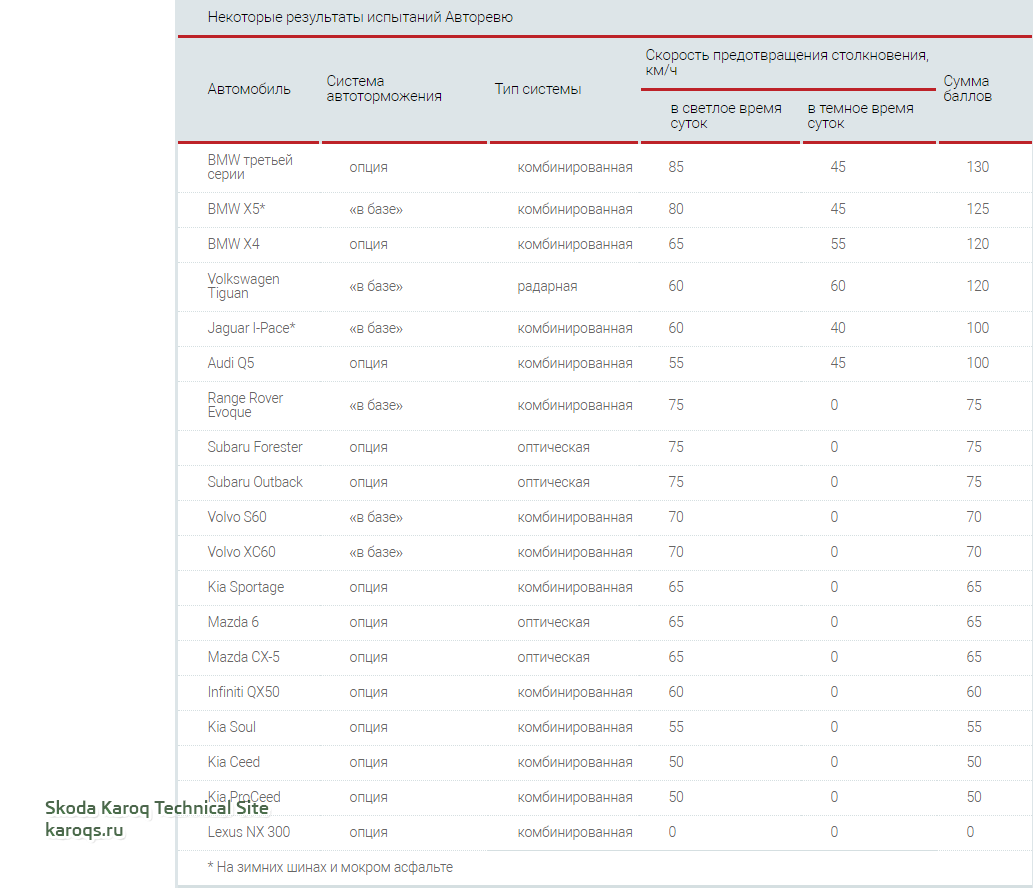The height and width of the screenshot is (889, 1033).
Task: Click the 'Kia Ceed' car name
Action: click(x=233, y=762)
